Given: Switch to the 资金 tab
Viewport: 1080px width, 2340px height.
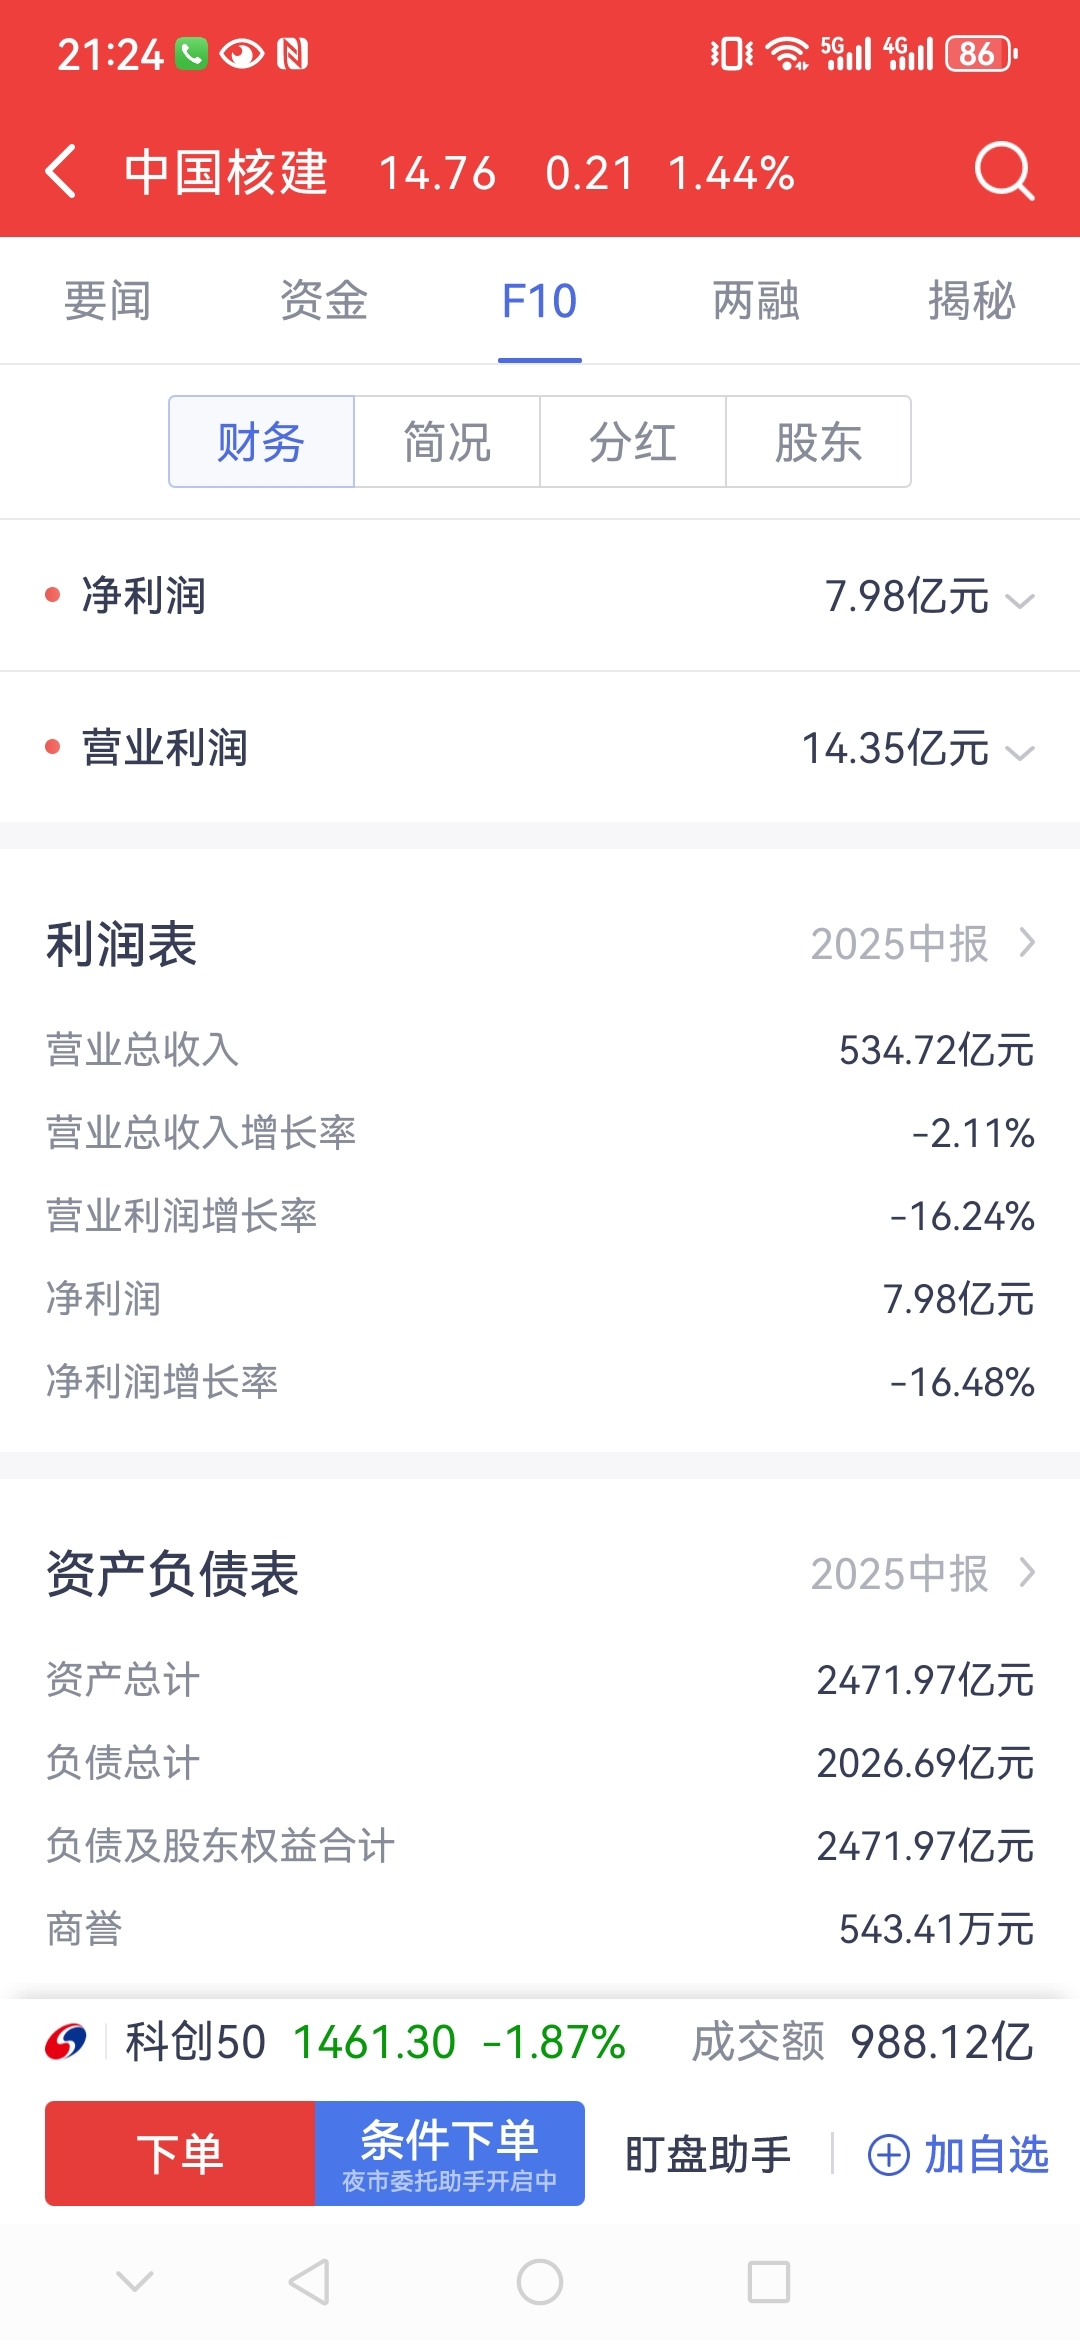Looking at the screenshot, I should pos(323,301).
